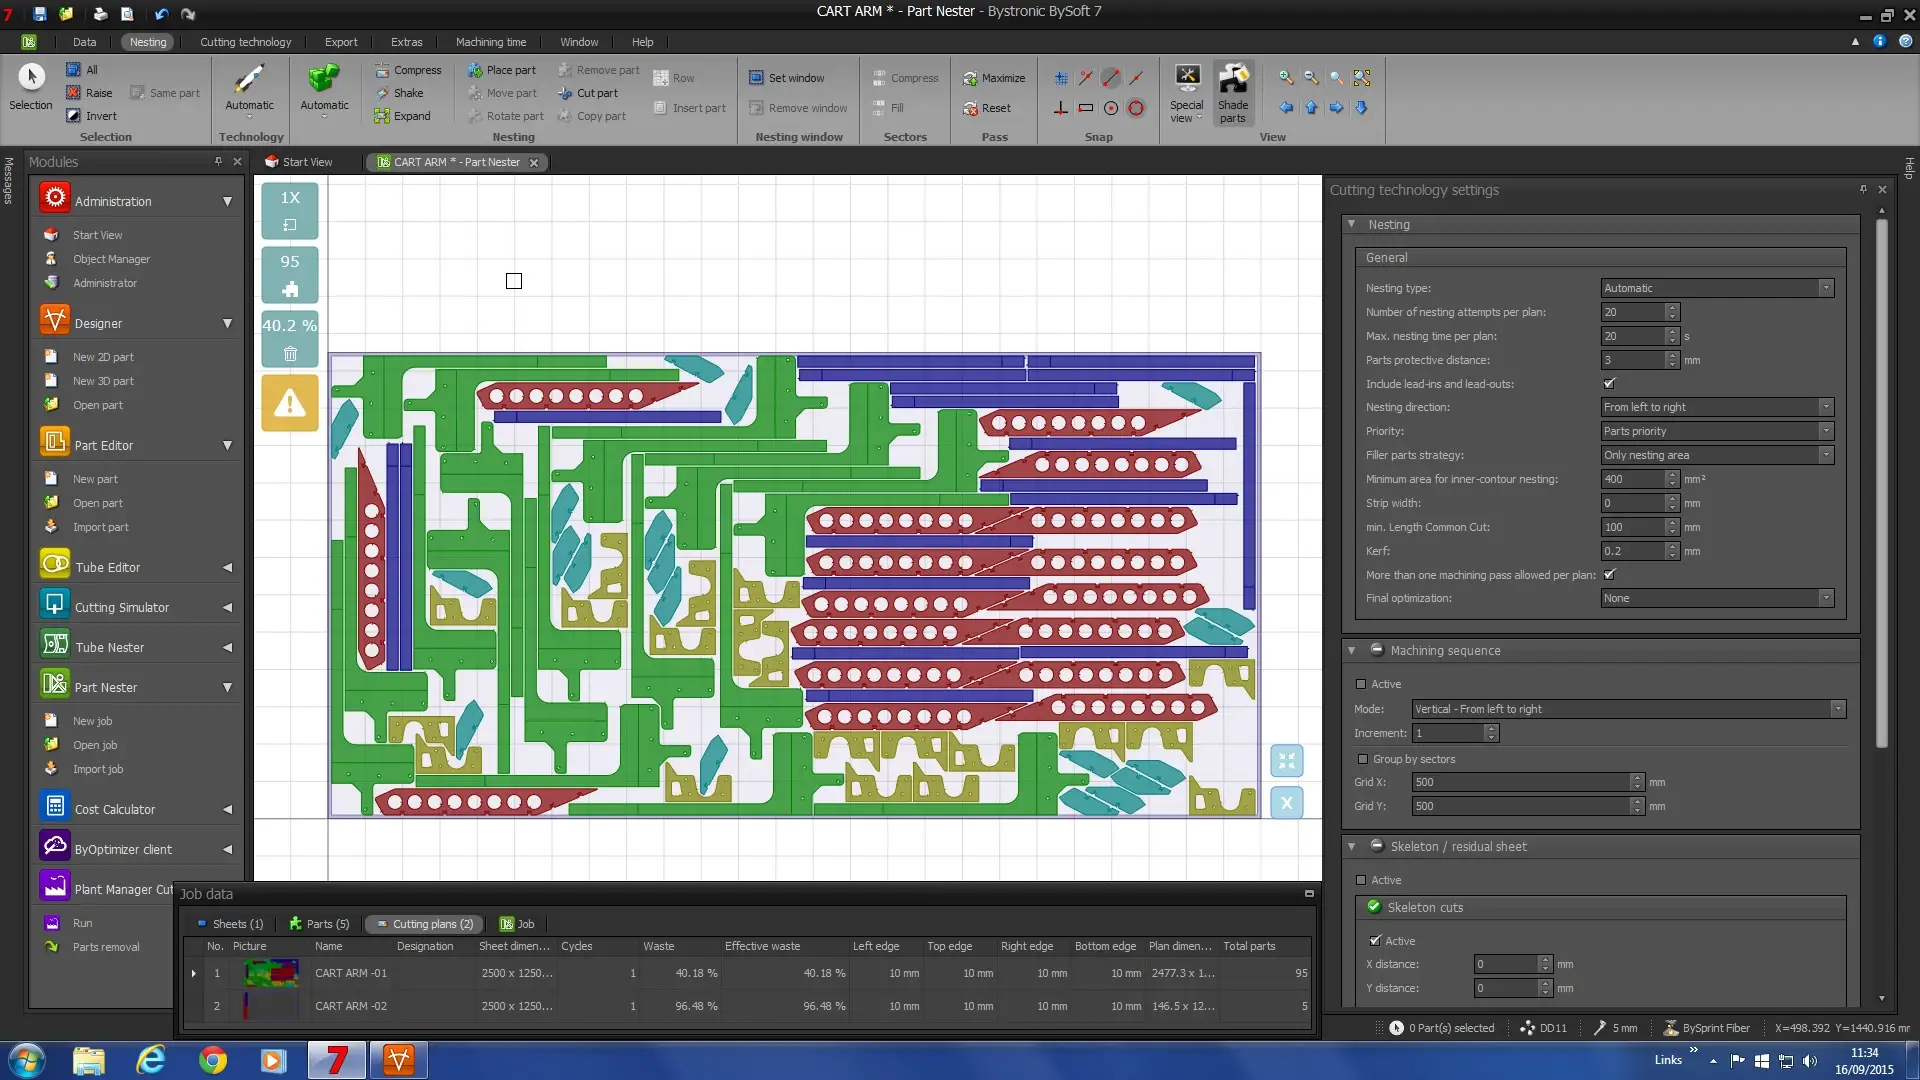Viewport: 1920px width, 1080px height.
Task: Click zoom to fit icon in View
Action: coord(1362,78)
